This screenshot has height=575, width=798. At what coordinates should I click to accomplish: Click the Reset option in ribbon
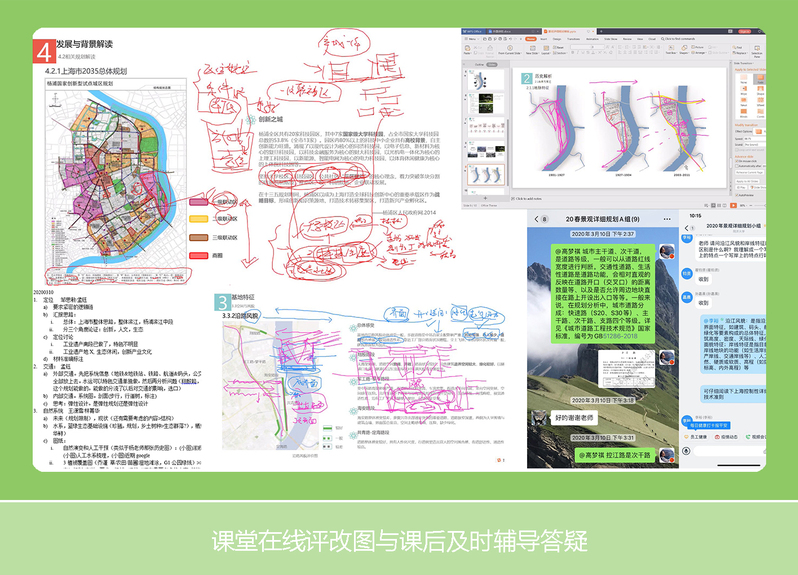click(558, 47)
